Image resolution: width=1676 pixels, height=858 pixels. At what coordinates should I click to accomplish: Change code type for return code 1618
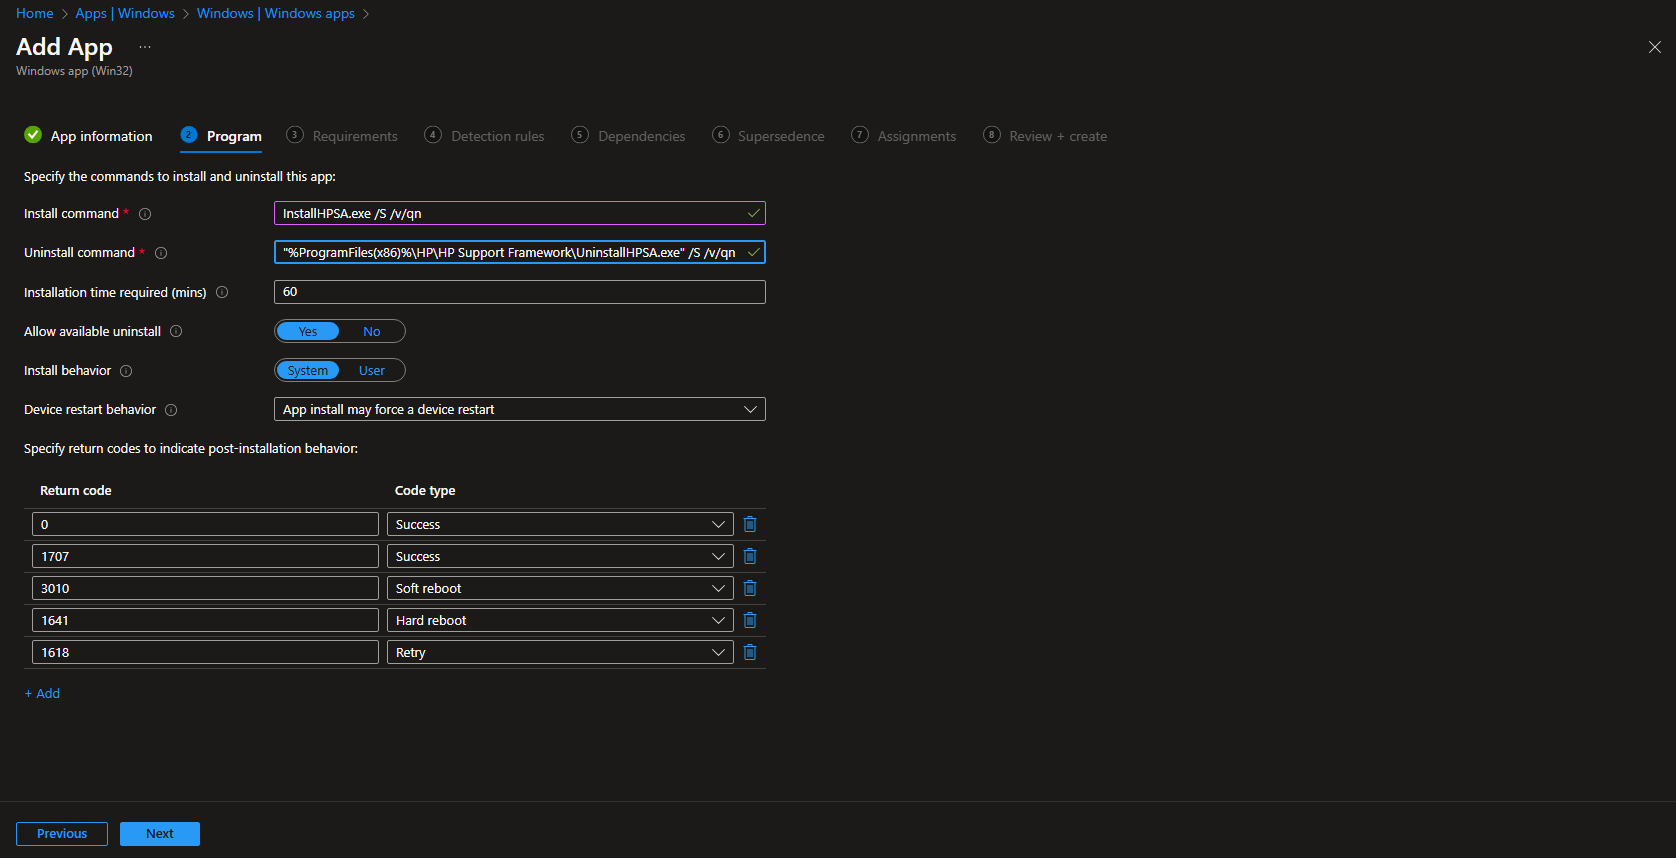tap(559, 652)
